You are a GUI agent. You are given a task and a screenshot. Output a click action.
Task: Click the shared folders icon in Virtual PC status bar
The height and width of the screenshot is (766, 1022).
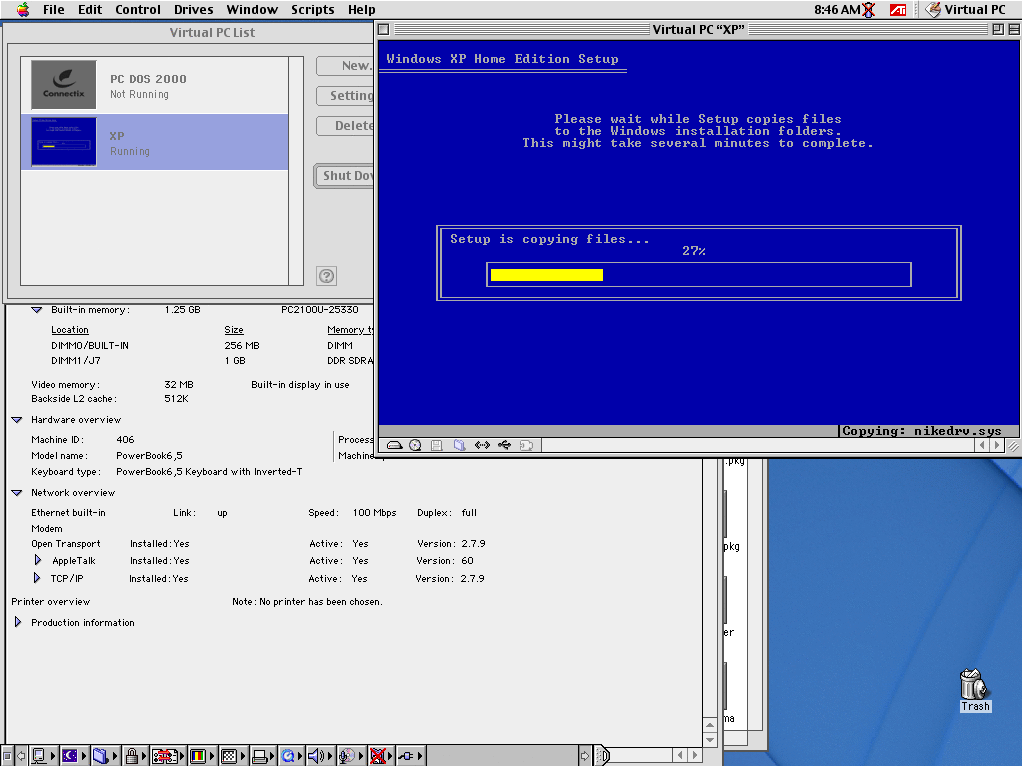[x=460, y=445]
